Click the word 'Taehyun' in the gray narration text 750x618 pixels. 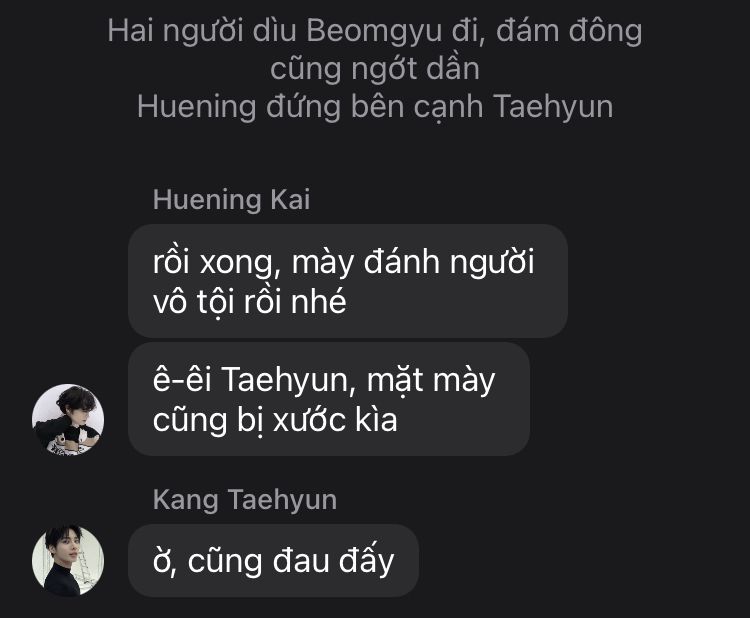(553, 107)
